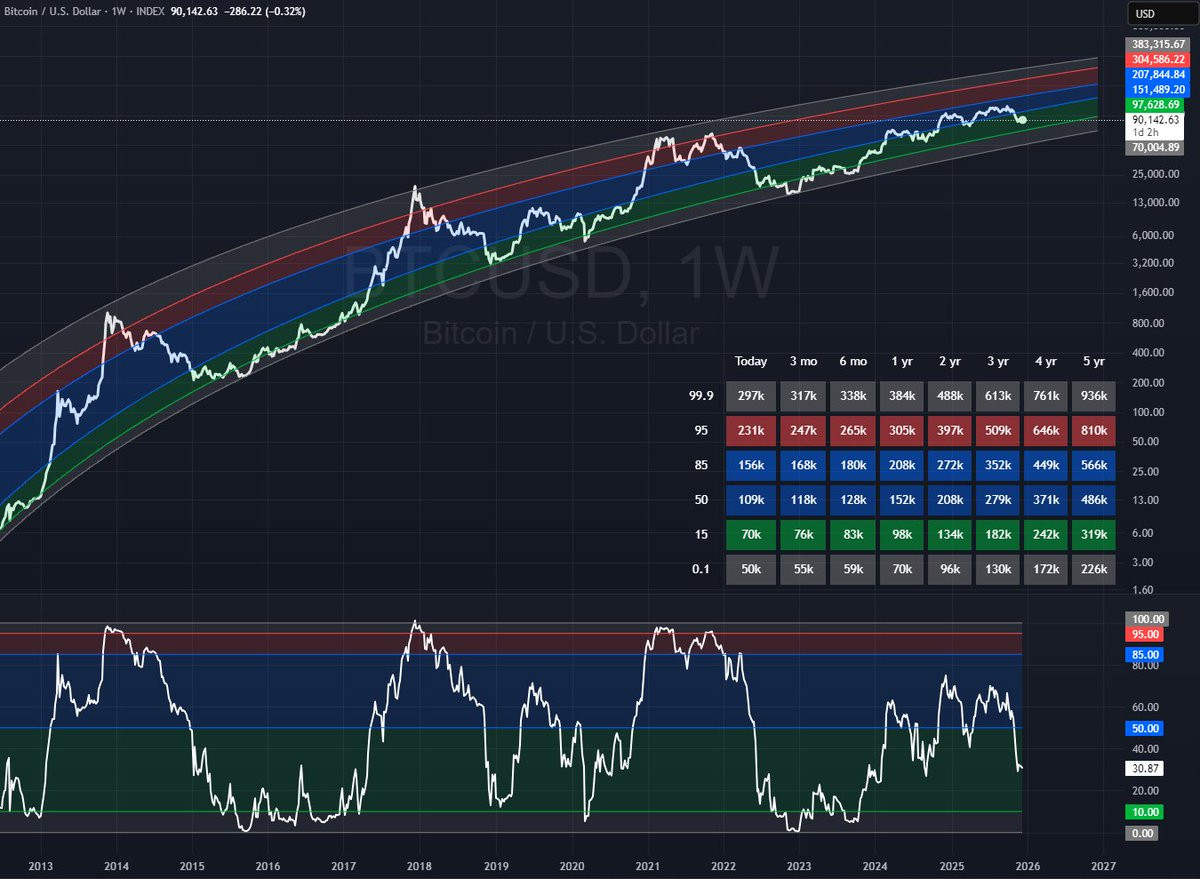Click the 3 mo column header
This screenshot has height=879, width=1200.
click(805, 361)
